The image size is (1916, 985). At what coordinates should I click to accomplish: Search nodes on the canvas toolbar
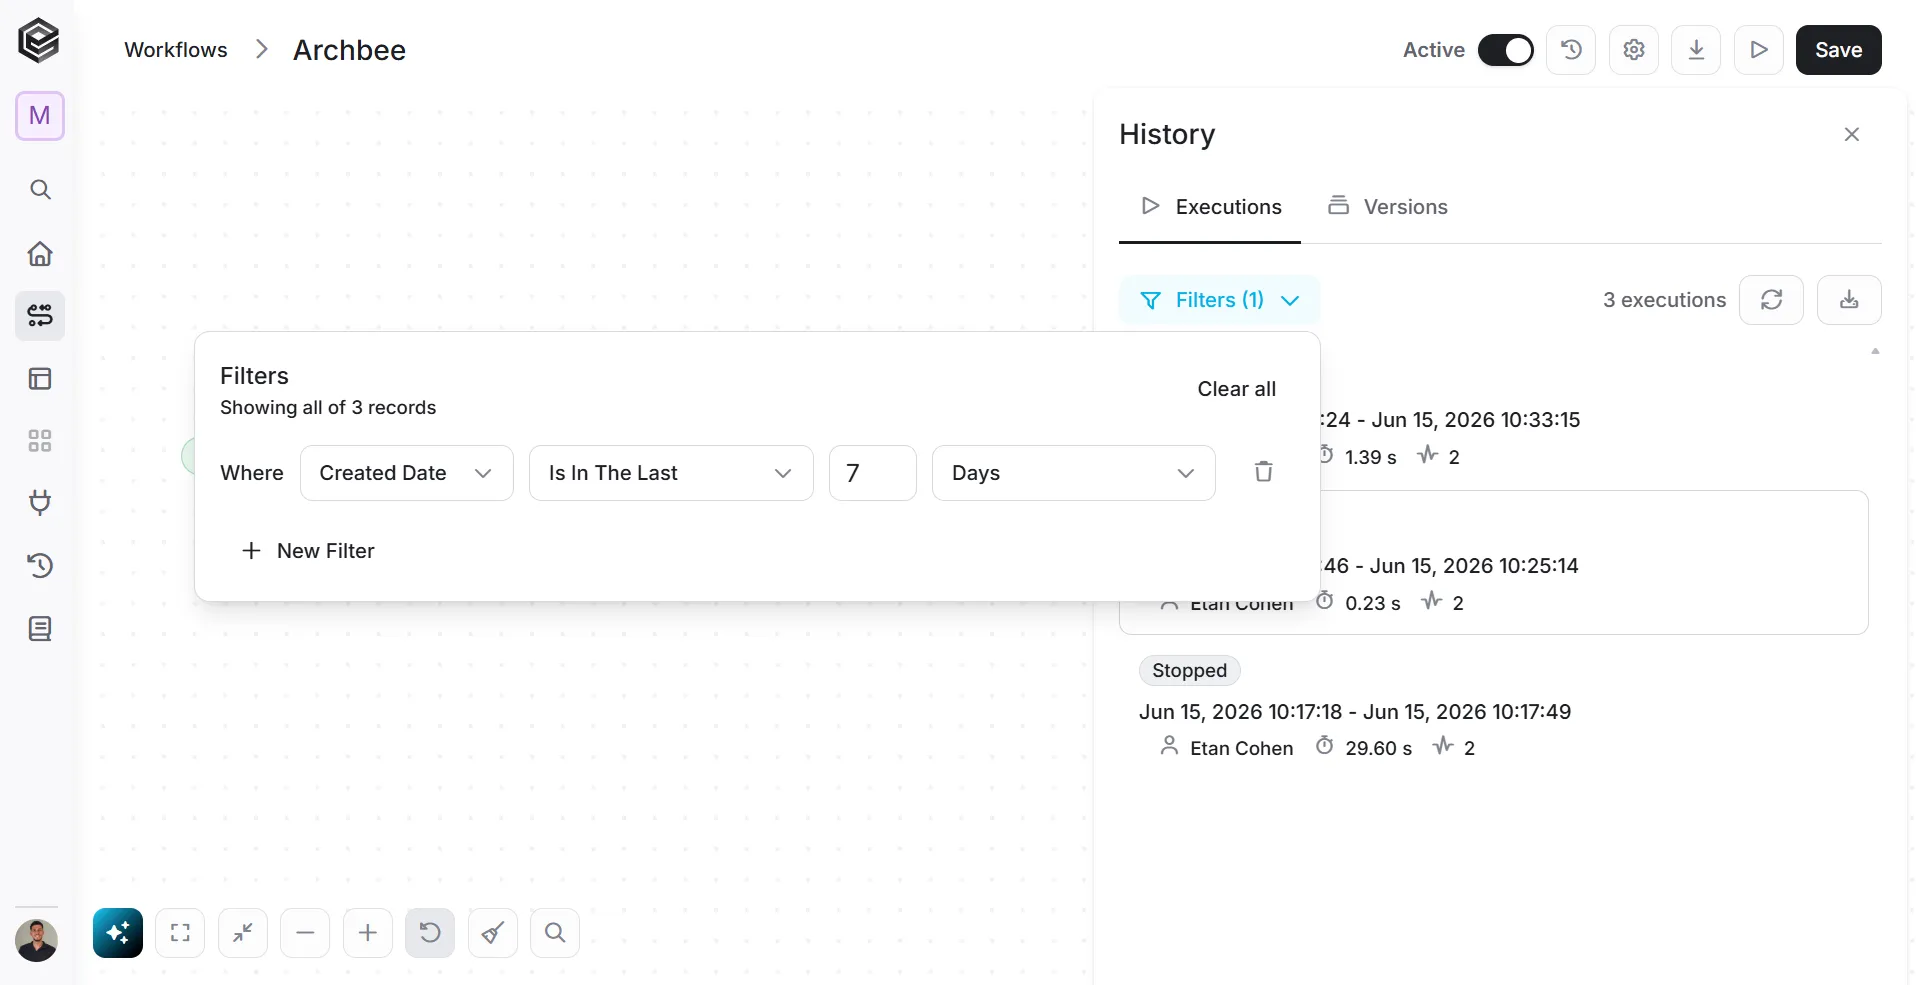click(555, 933)
